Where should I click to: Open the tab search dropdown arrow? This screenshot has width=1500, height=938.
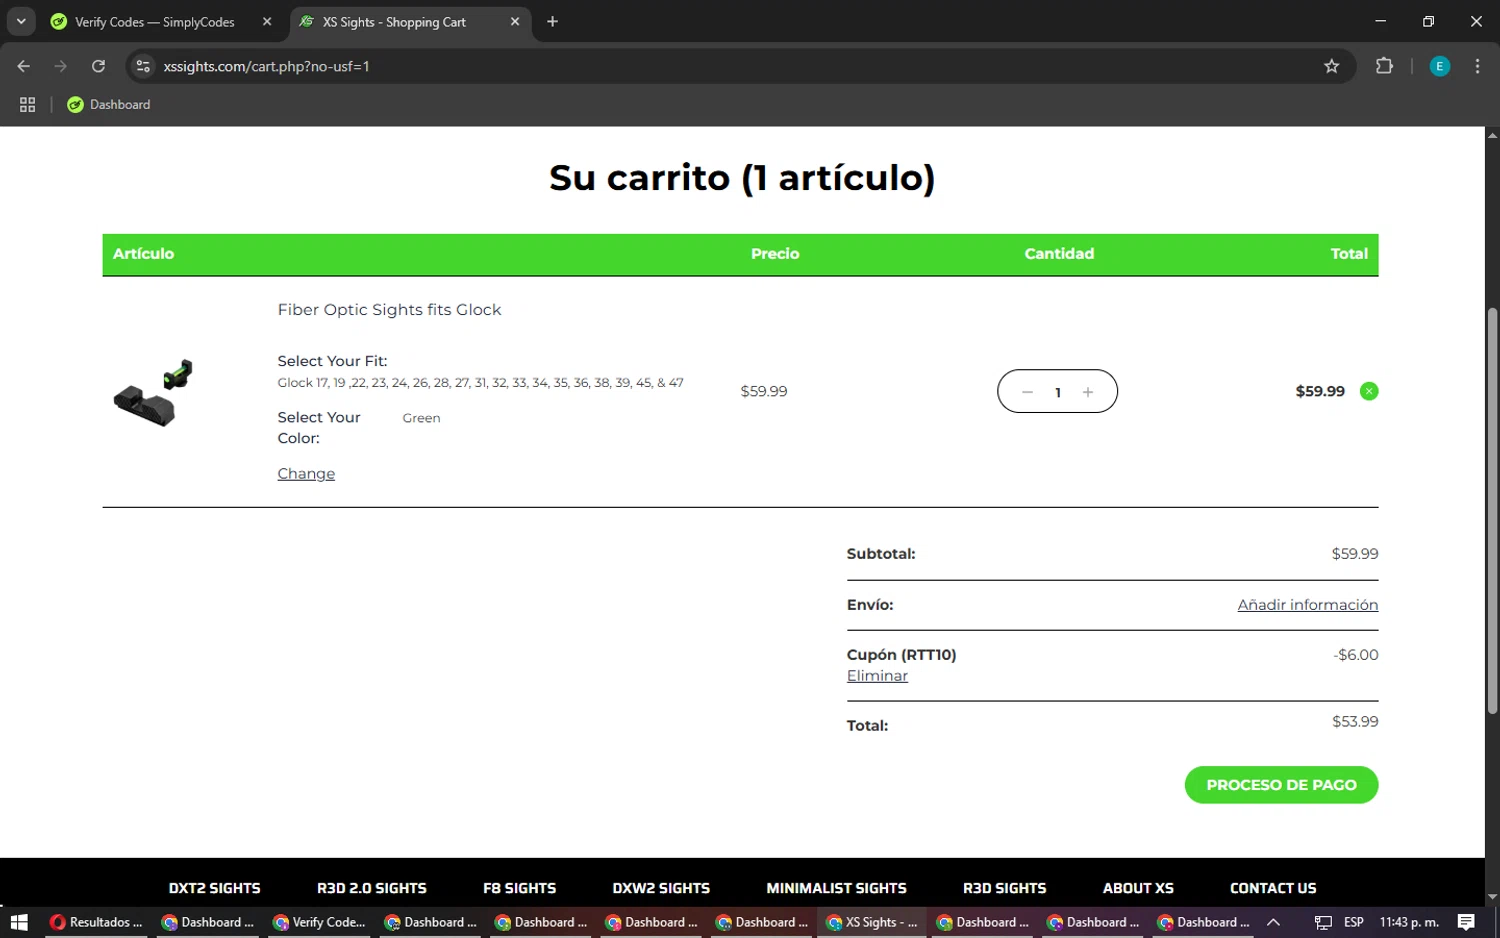tap(21, 21)
